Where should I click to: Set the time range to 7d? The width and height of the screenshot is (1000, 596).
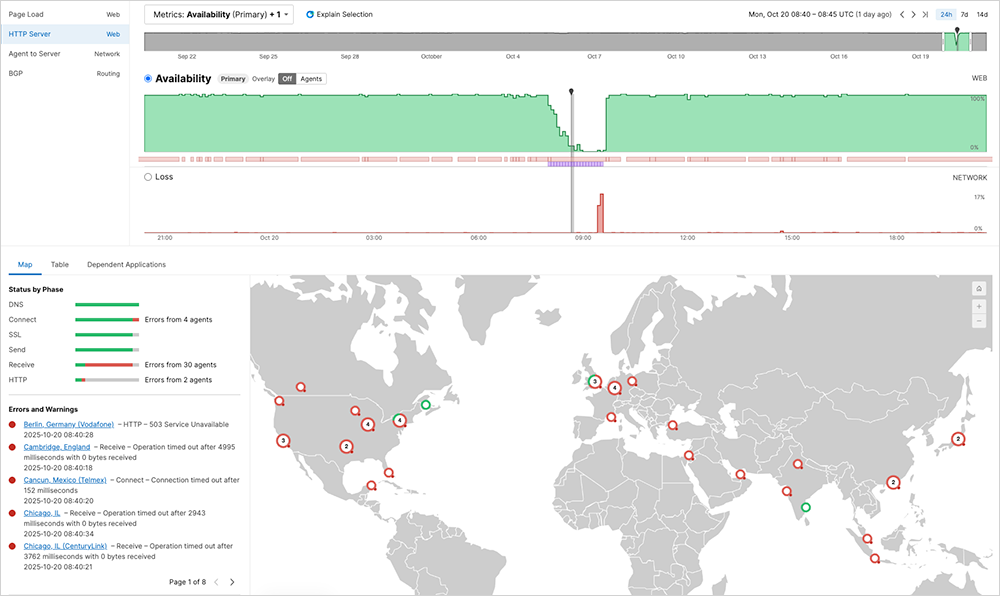pos(963,14)
